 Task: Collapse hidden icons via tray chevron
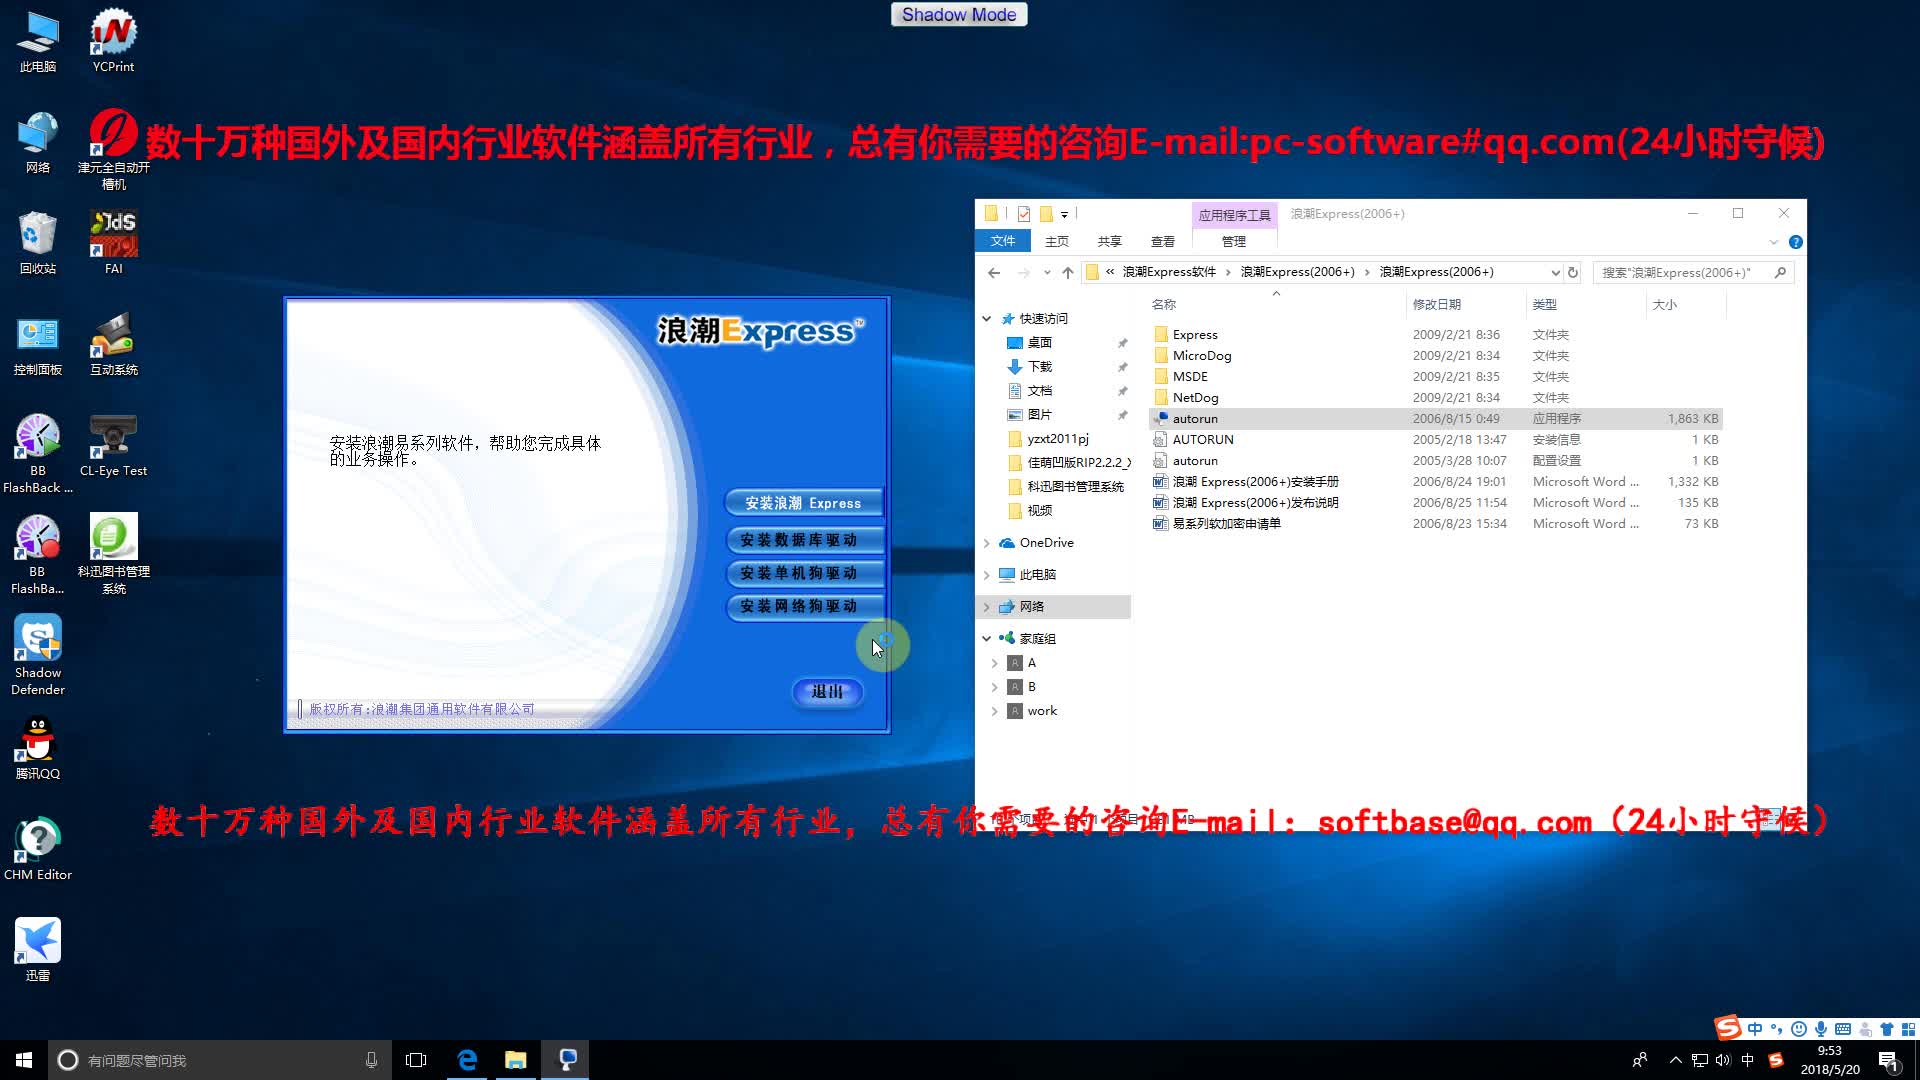[1674, 1060]
